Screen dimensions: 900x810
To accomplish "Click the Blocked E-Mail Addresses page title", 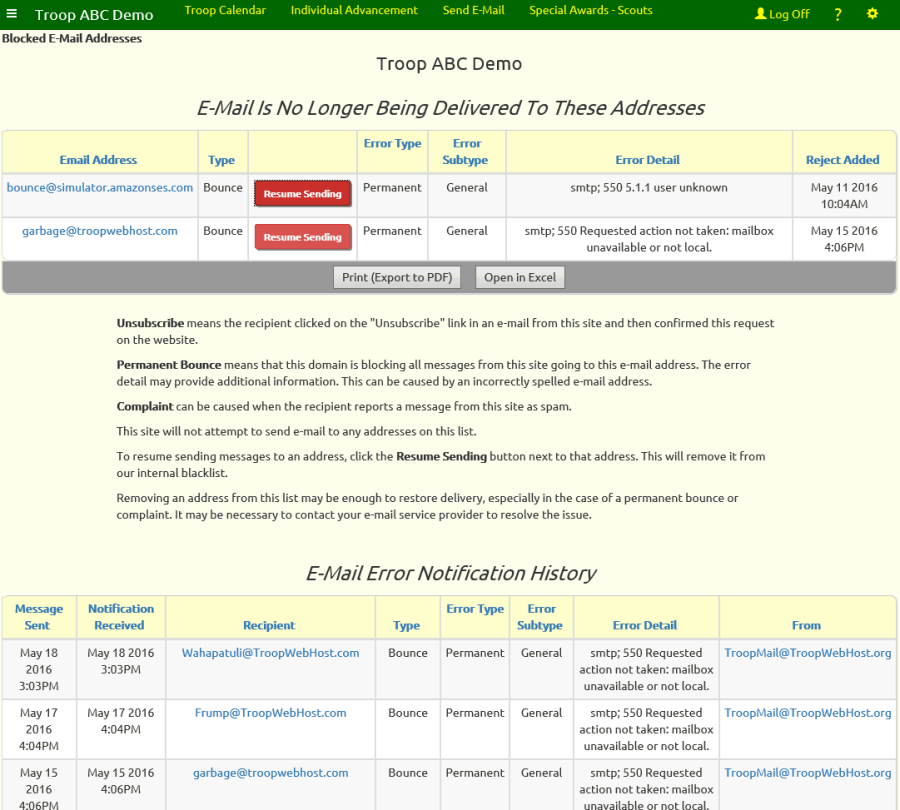I will [72, 38].
